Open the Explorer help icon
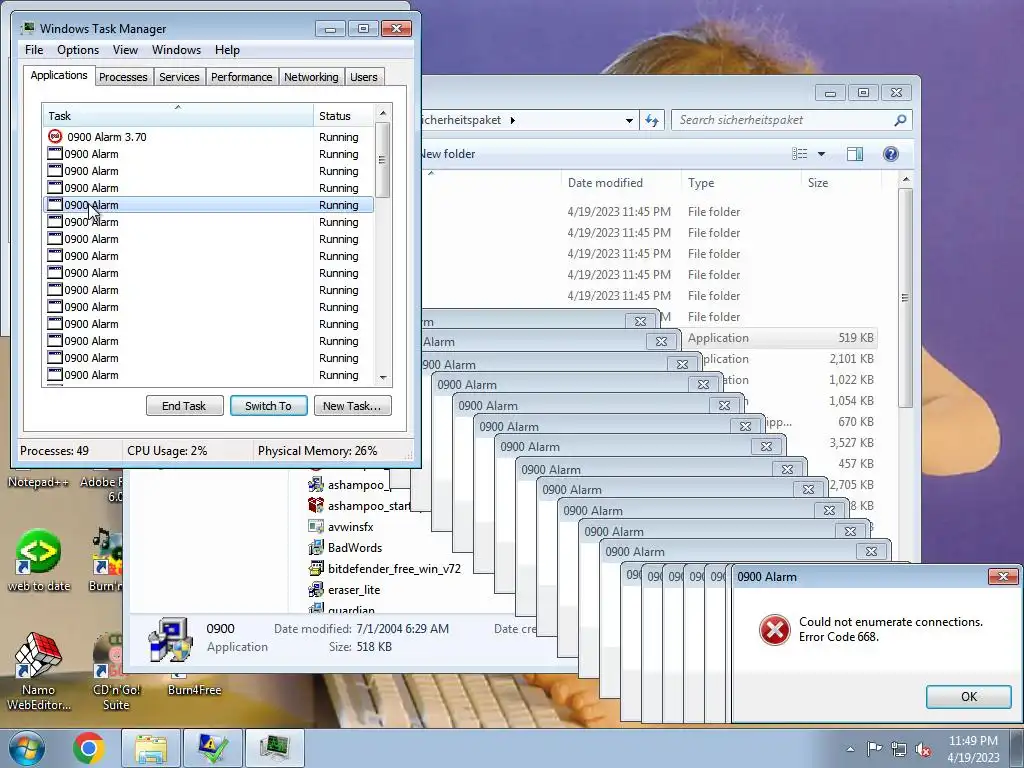This screenshot has height=768, width=1024. click(891, 154)
